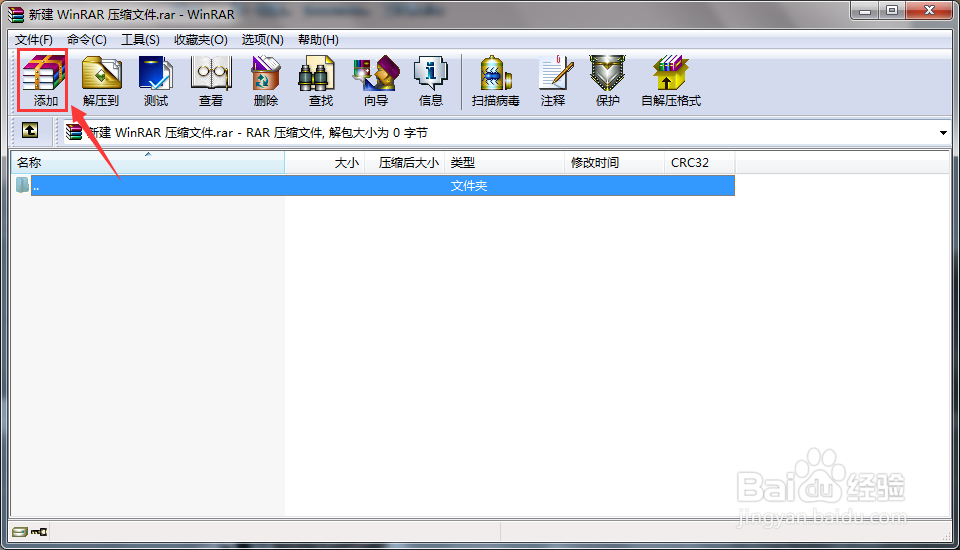Click the drive icon in status bar

pyautogui.click(x=20, y=532)
